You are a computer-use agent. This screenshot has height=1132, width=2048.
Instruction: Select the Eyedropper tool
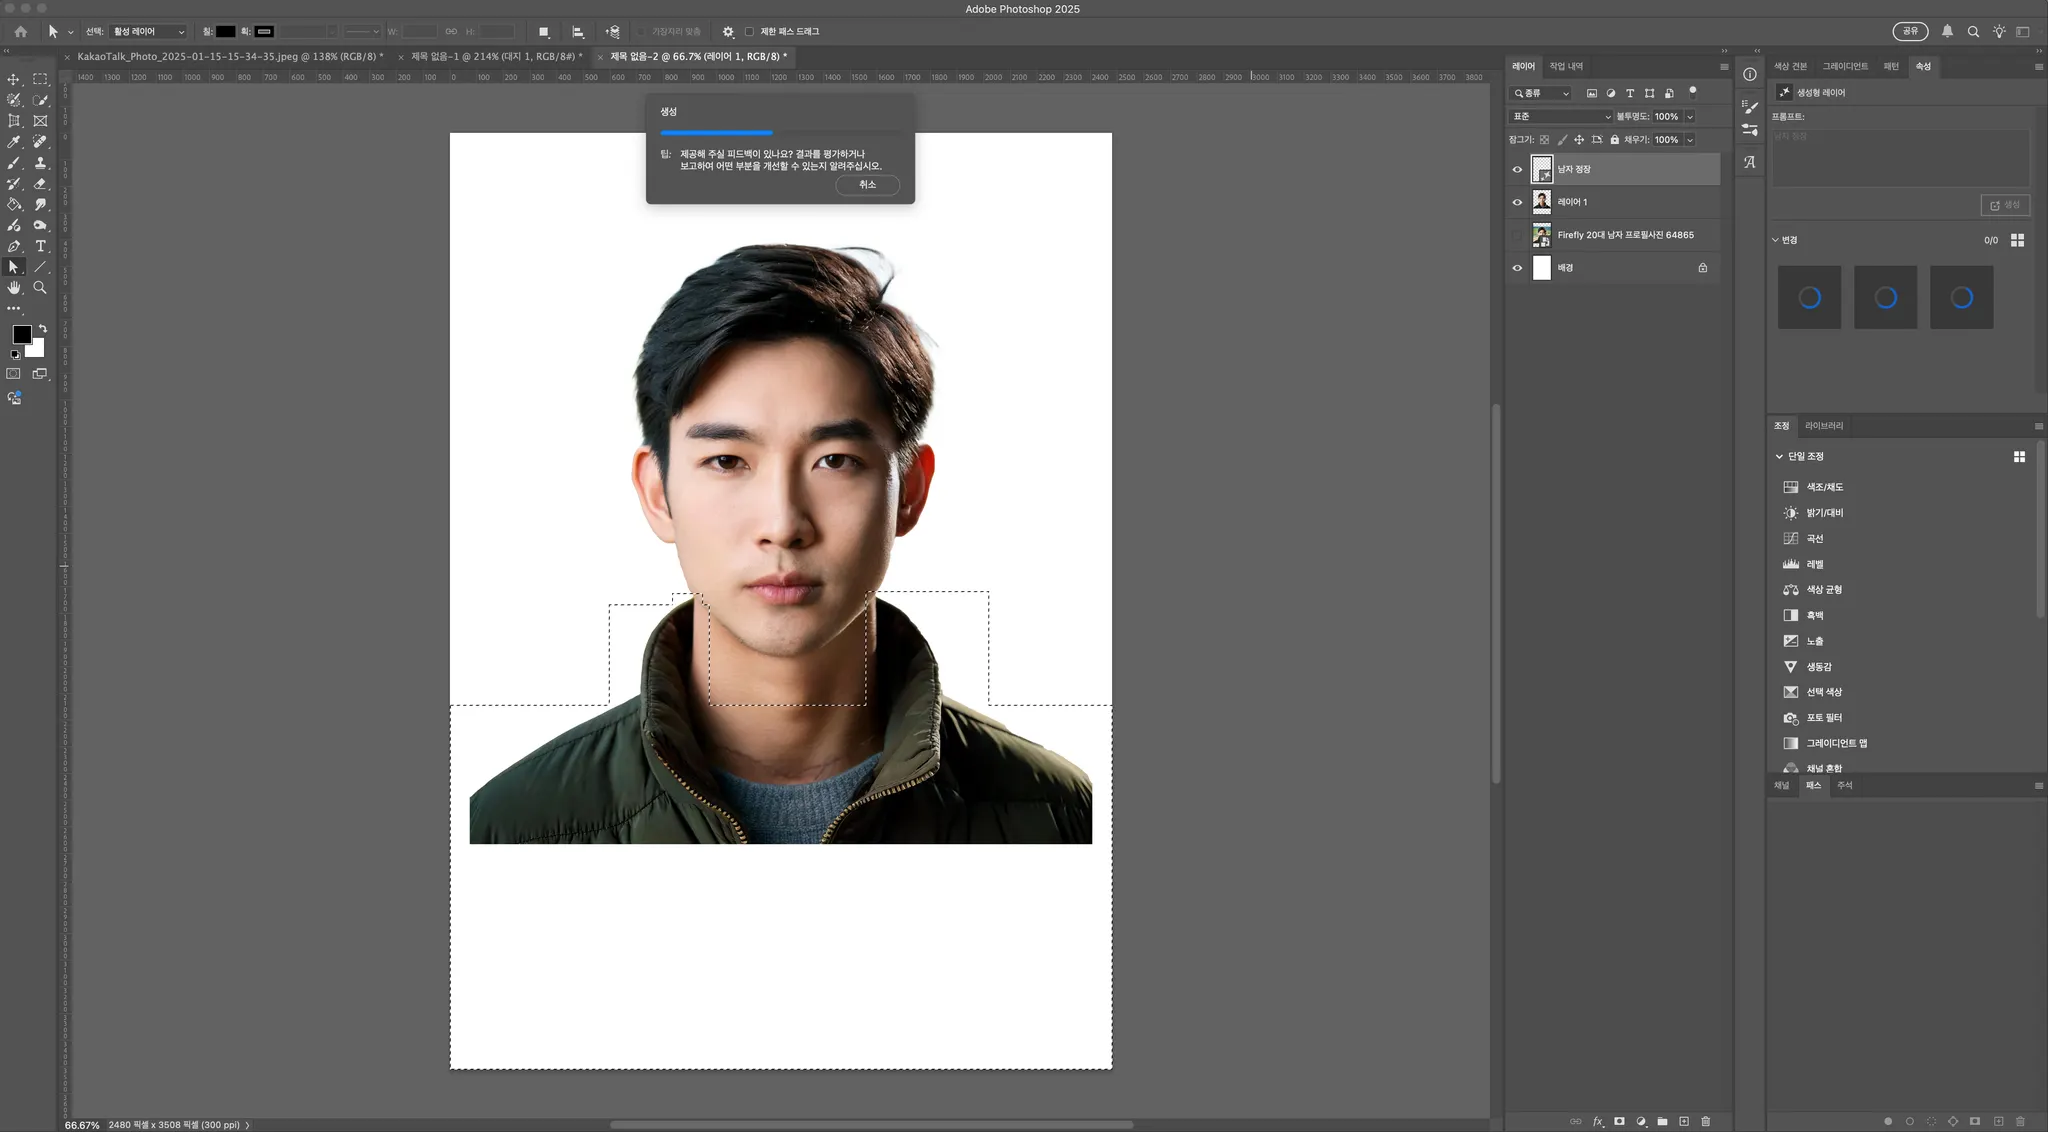pos(14,142)
